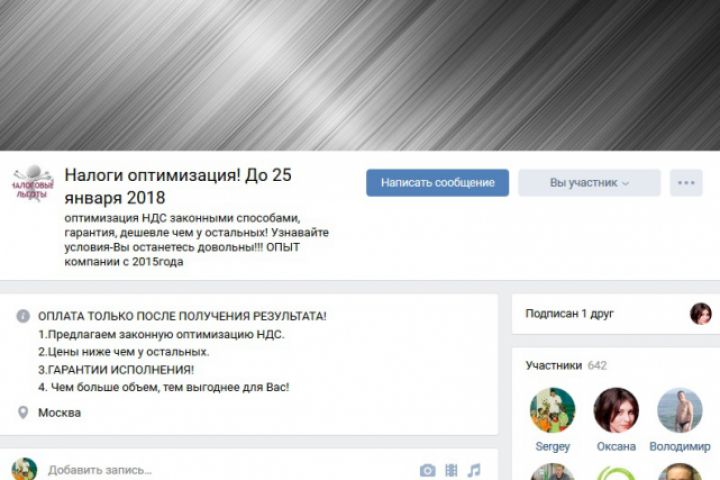Click the location pin icon next to Москва
The height and width of the screenshot is (480, 720).
[23, 412]
